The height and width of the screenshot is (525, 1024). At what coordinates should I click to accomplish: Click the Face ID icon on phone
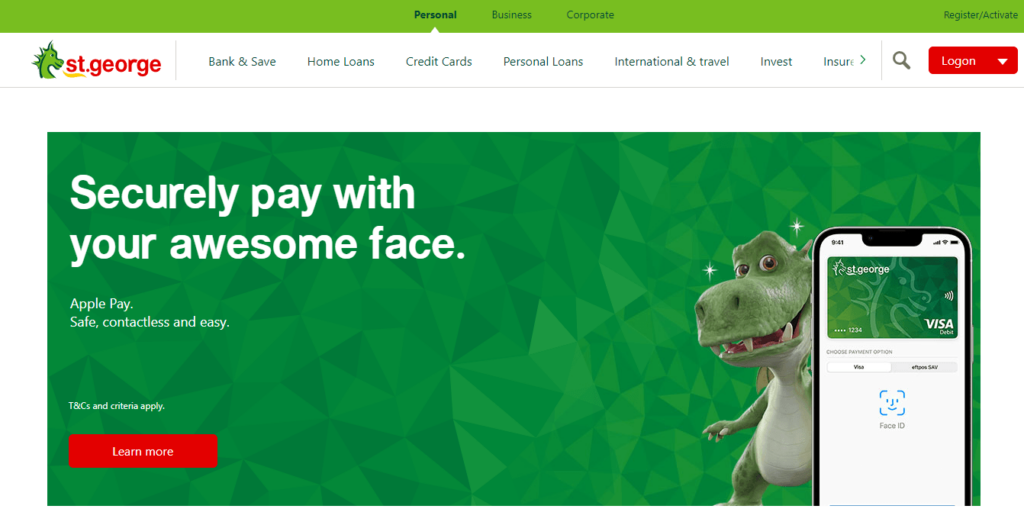(892, 403)
